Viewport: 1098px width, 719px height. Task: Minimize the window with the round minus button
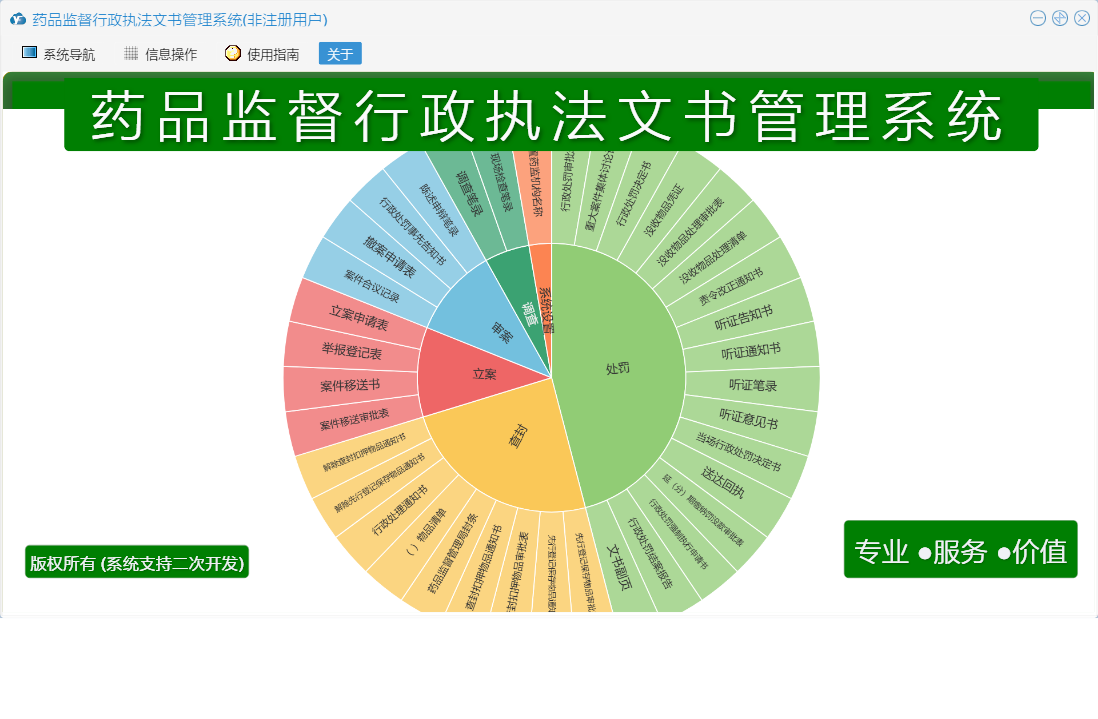1038,18
